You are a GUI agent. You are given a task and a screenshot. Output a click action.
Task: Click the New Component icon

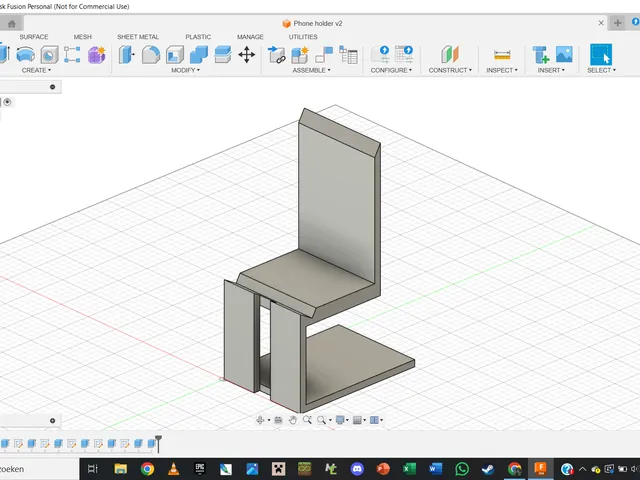(x=300, y=55)
